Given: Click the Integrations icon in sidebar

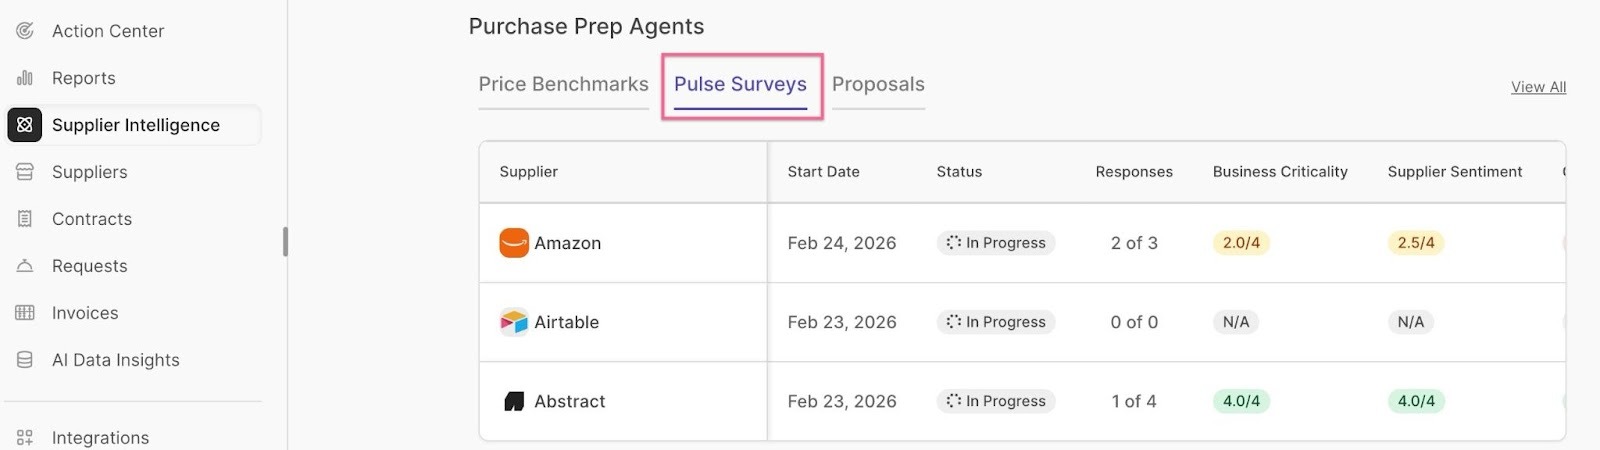Looking at the screenshot, I should point(25,437).
